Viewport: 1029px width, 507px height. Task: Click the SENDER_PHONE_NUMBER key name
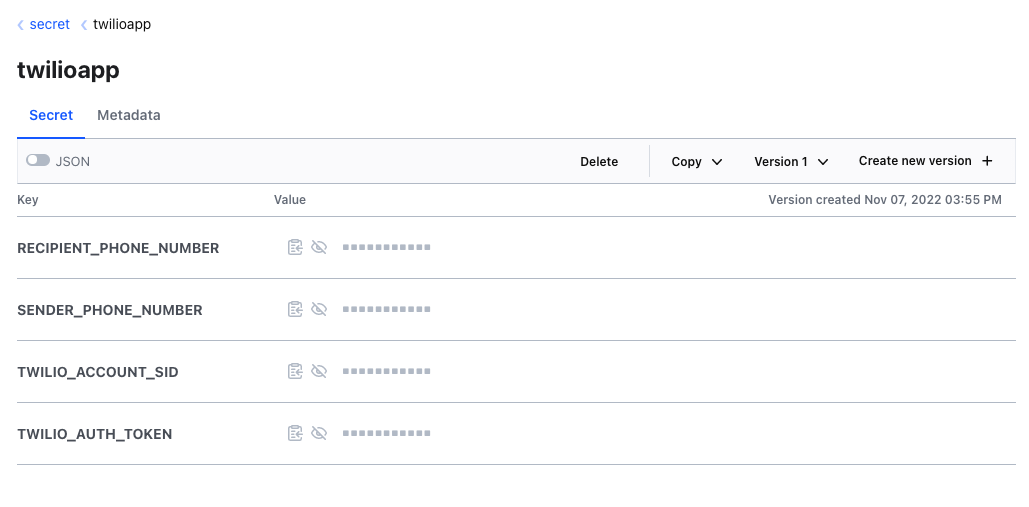click(110, 310)
